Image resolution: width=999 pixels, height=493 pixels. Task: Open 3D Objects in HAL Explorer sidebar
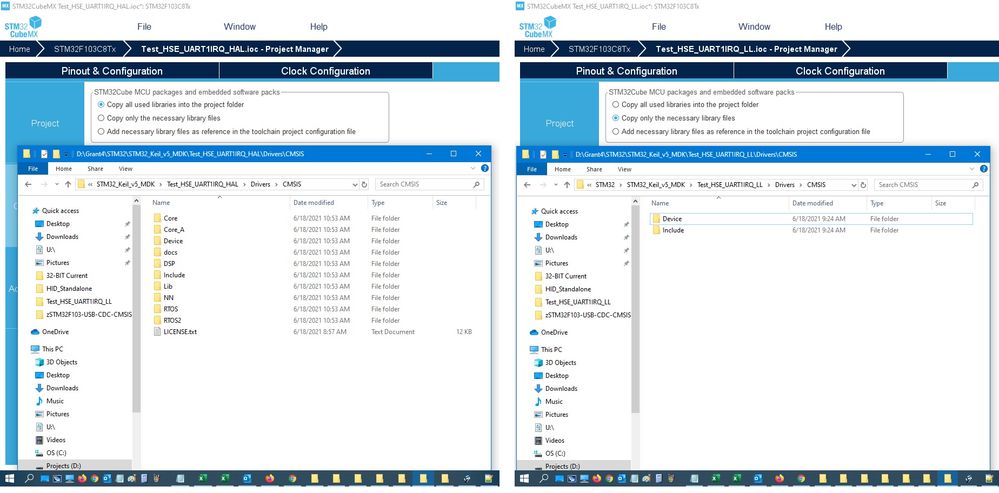[x=56, y=362]
